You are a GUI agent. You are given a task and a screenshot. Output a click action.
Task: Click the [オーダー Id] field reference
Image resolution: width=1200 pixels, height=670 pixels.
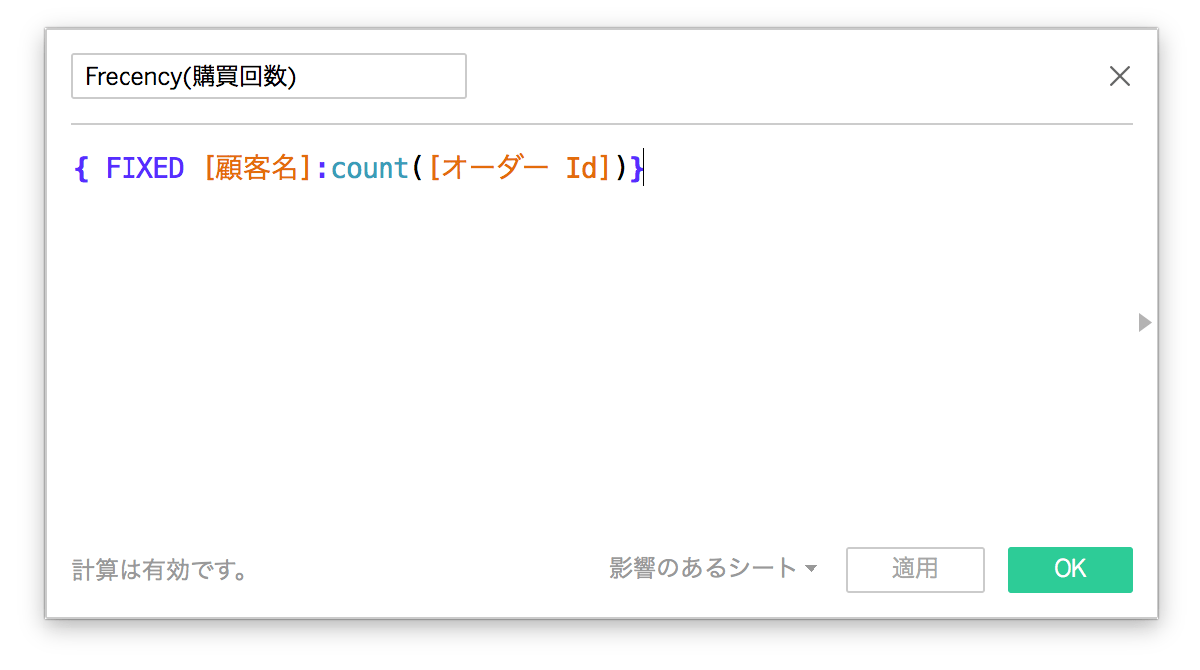518,169
